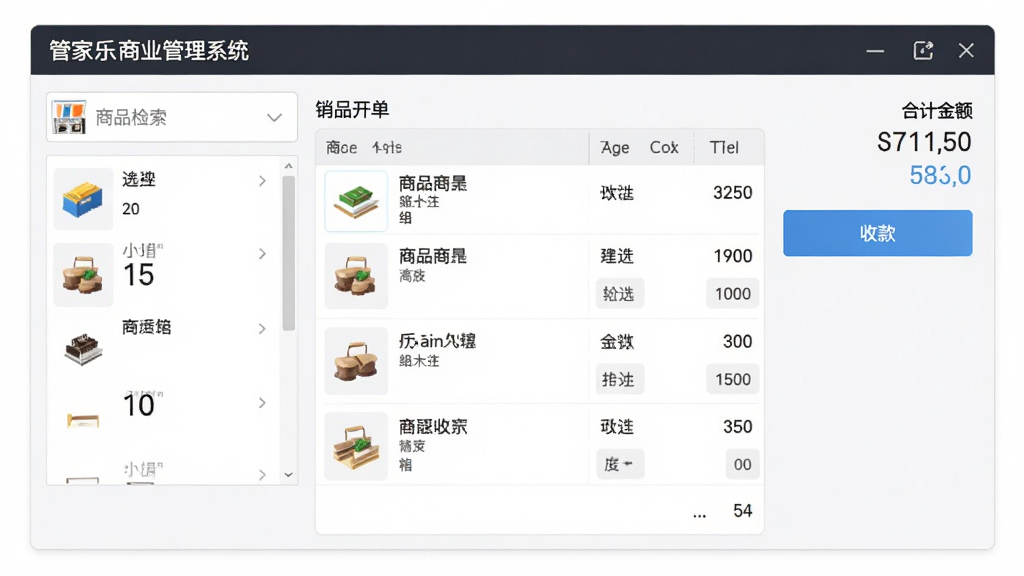Screen dimensions: 1024x576
Task: Click the 300 amount value
Action: [737, 342]
